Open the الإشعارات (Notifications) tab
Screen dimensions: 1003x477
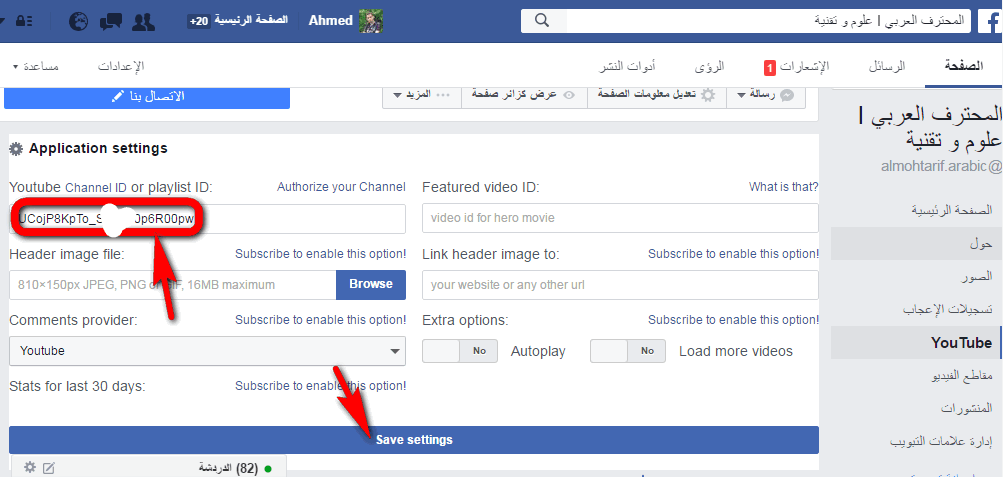click(x=797, y=66)
